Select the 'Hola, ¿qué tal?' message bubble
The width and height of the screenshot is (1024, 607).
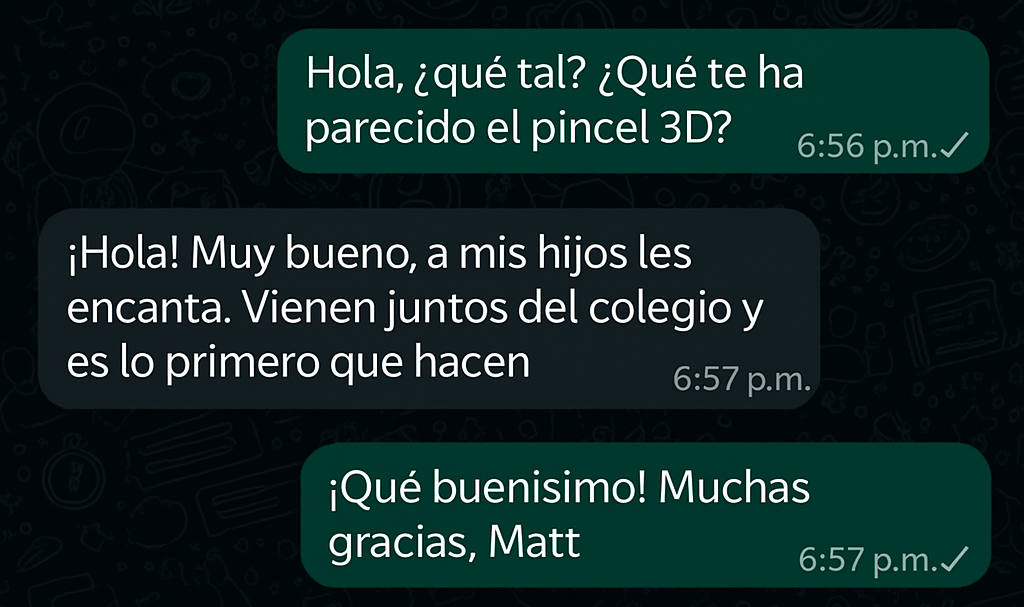pos(633,101)
